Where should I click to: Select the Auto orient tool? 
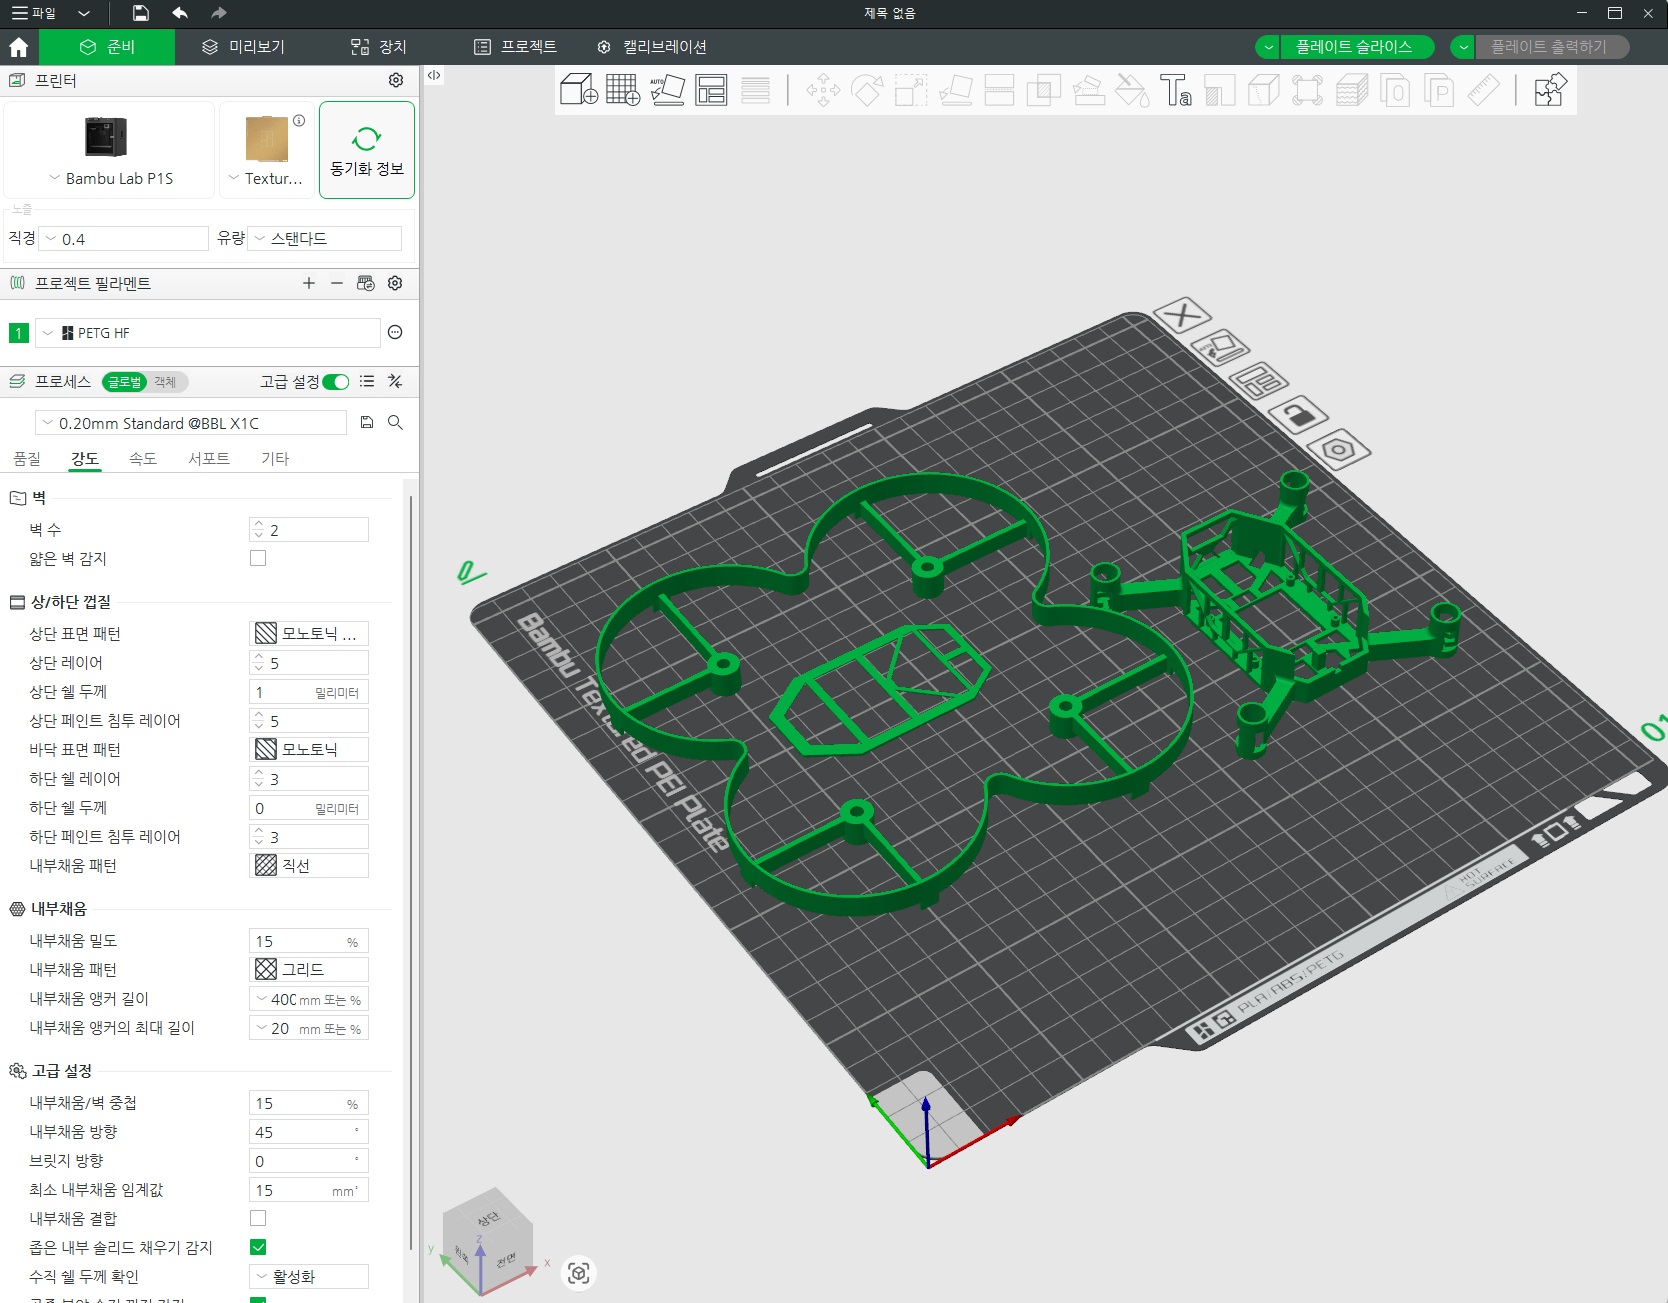point(667,90)
